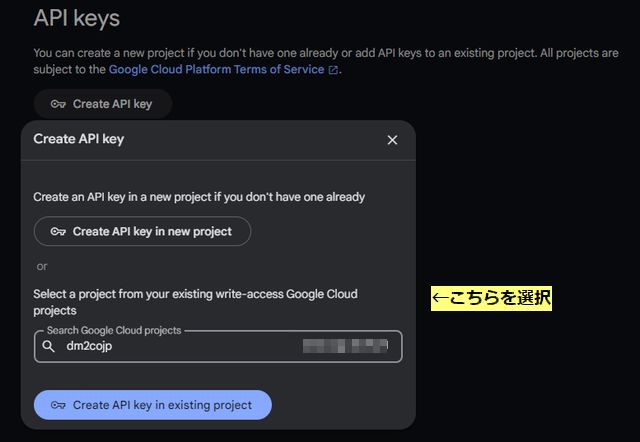Click Create API key in existing project
Viewport: 640px width, 442px height.
tap(153, 405)
